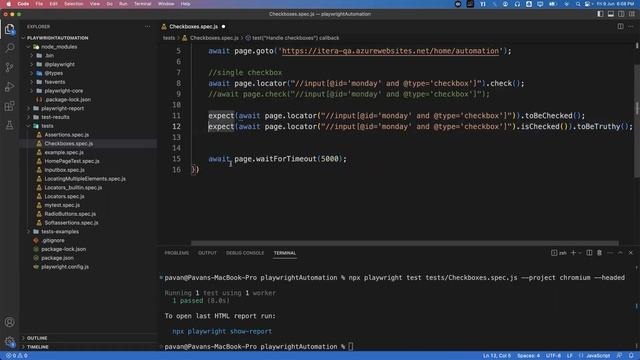The width and height of the screenshot is (640, 360).
Task: Click the editor horizontal scrollbar
Action: pos(404,243)
